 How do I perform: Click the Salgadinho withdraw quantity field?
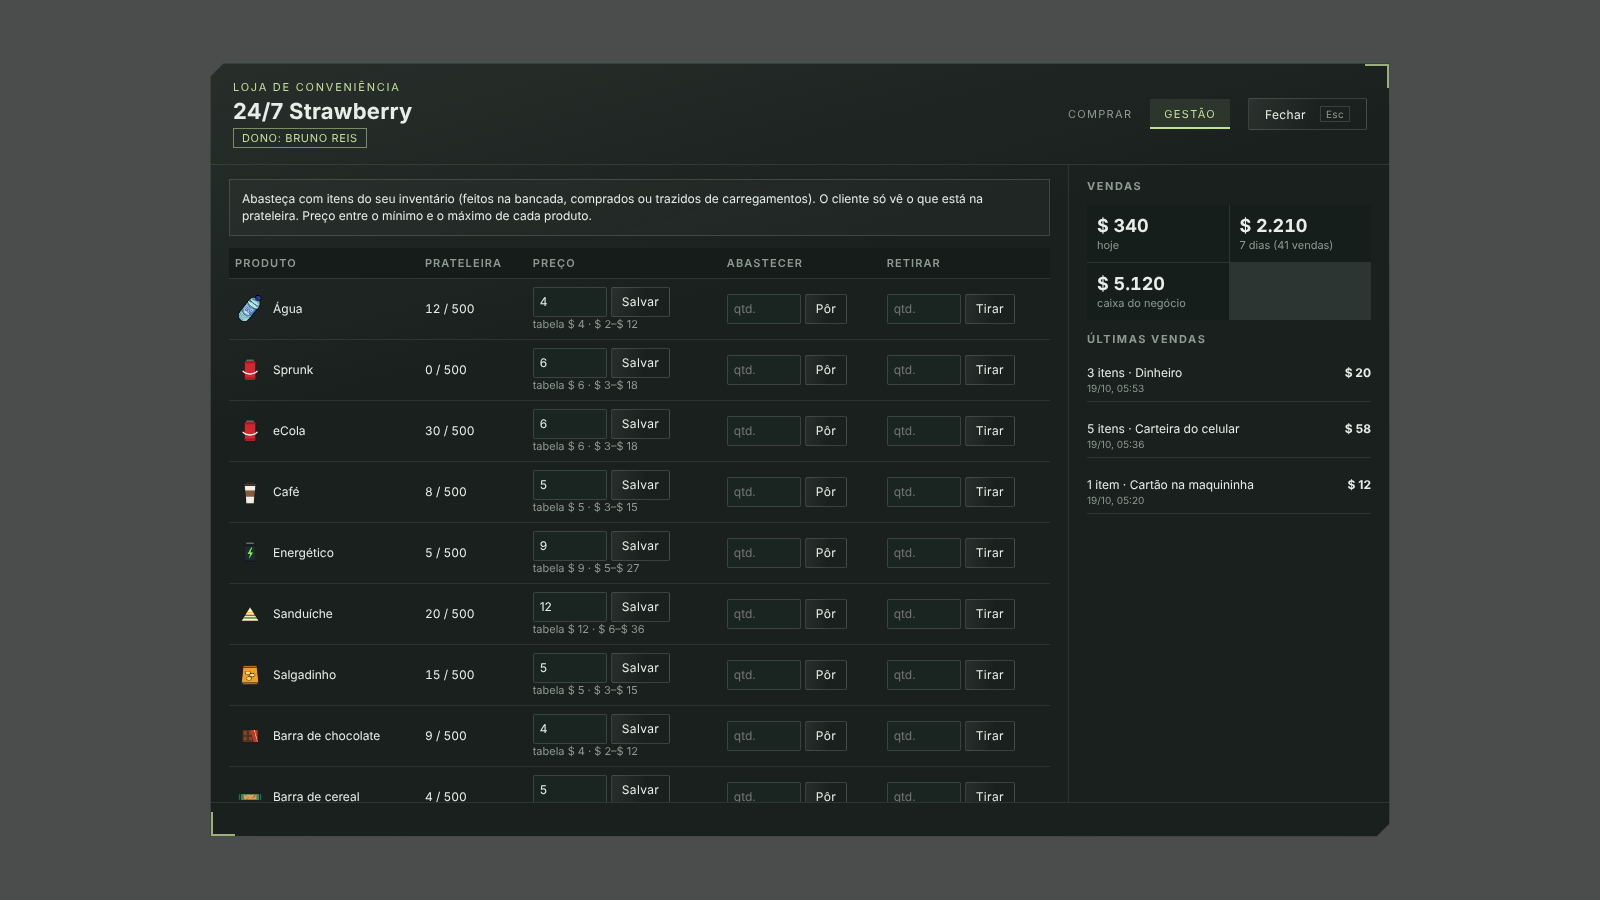[924, 675]
